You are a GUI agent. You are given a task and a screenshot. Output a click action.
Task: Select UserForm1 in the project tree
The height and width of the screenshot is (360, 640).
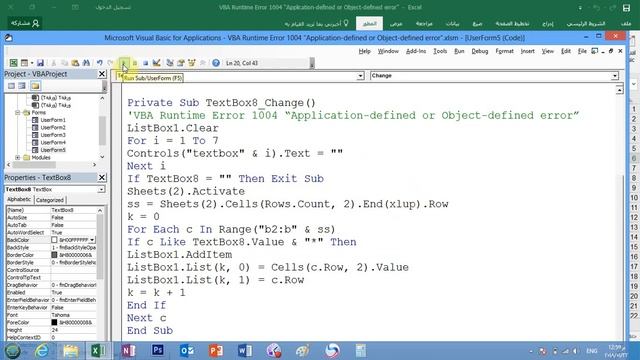[x=53, y=120]
